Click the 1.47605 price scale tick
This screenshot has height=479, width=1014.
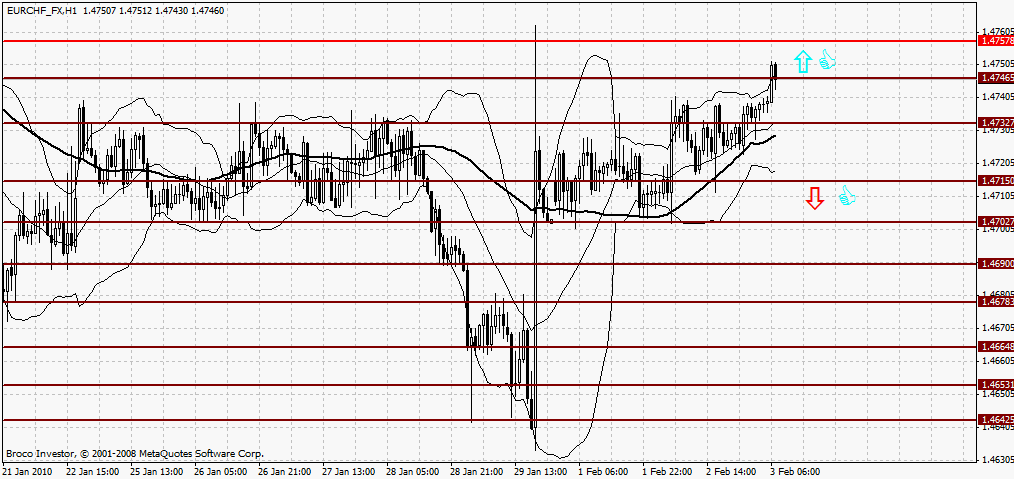coord(997,31)
